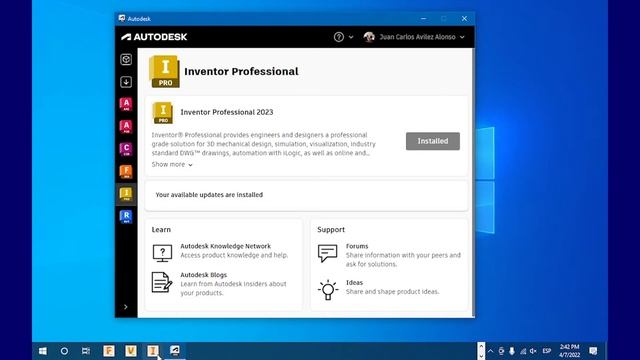This screenshot has width=640, height=360.
Task: Click the muted volume tray icon
Action: point(533,351)
